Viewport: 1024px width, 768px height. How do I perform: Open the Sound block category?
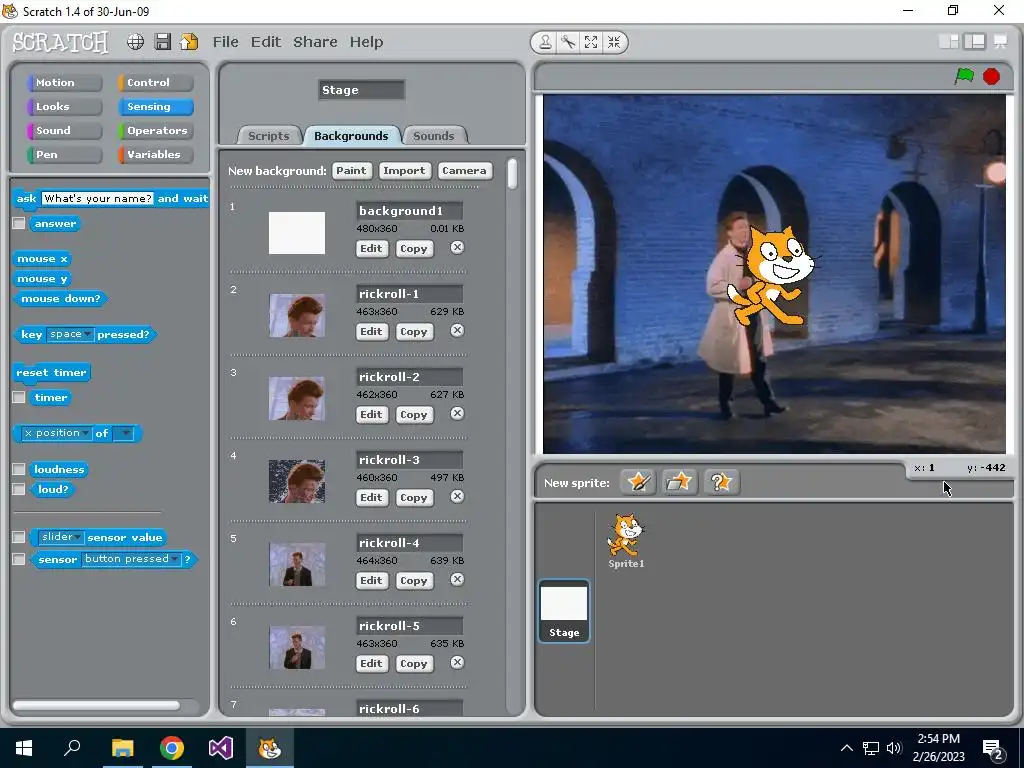click(64, 130)
